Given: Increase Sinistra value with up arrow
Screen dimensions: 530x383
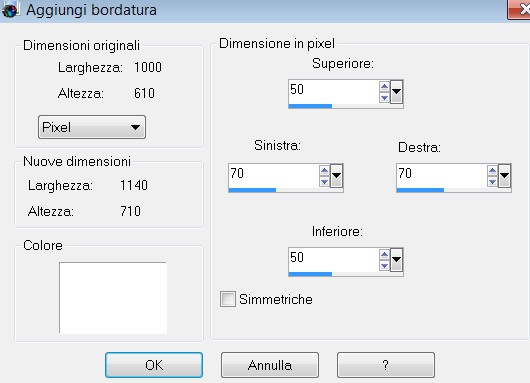Looking at the screenshot, I should [324, 171].
